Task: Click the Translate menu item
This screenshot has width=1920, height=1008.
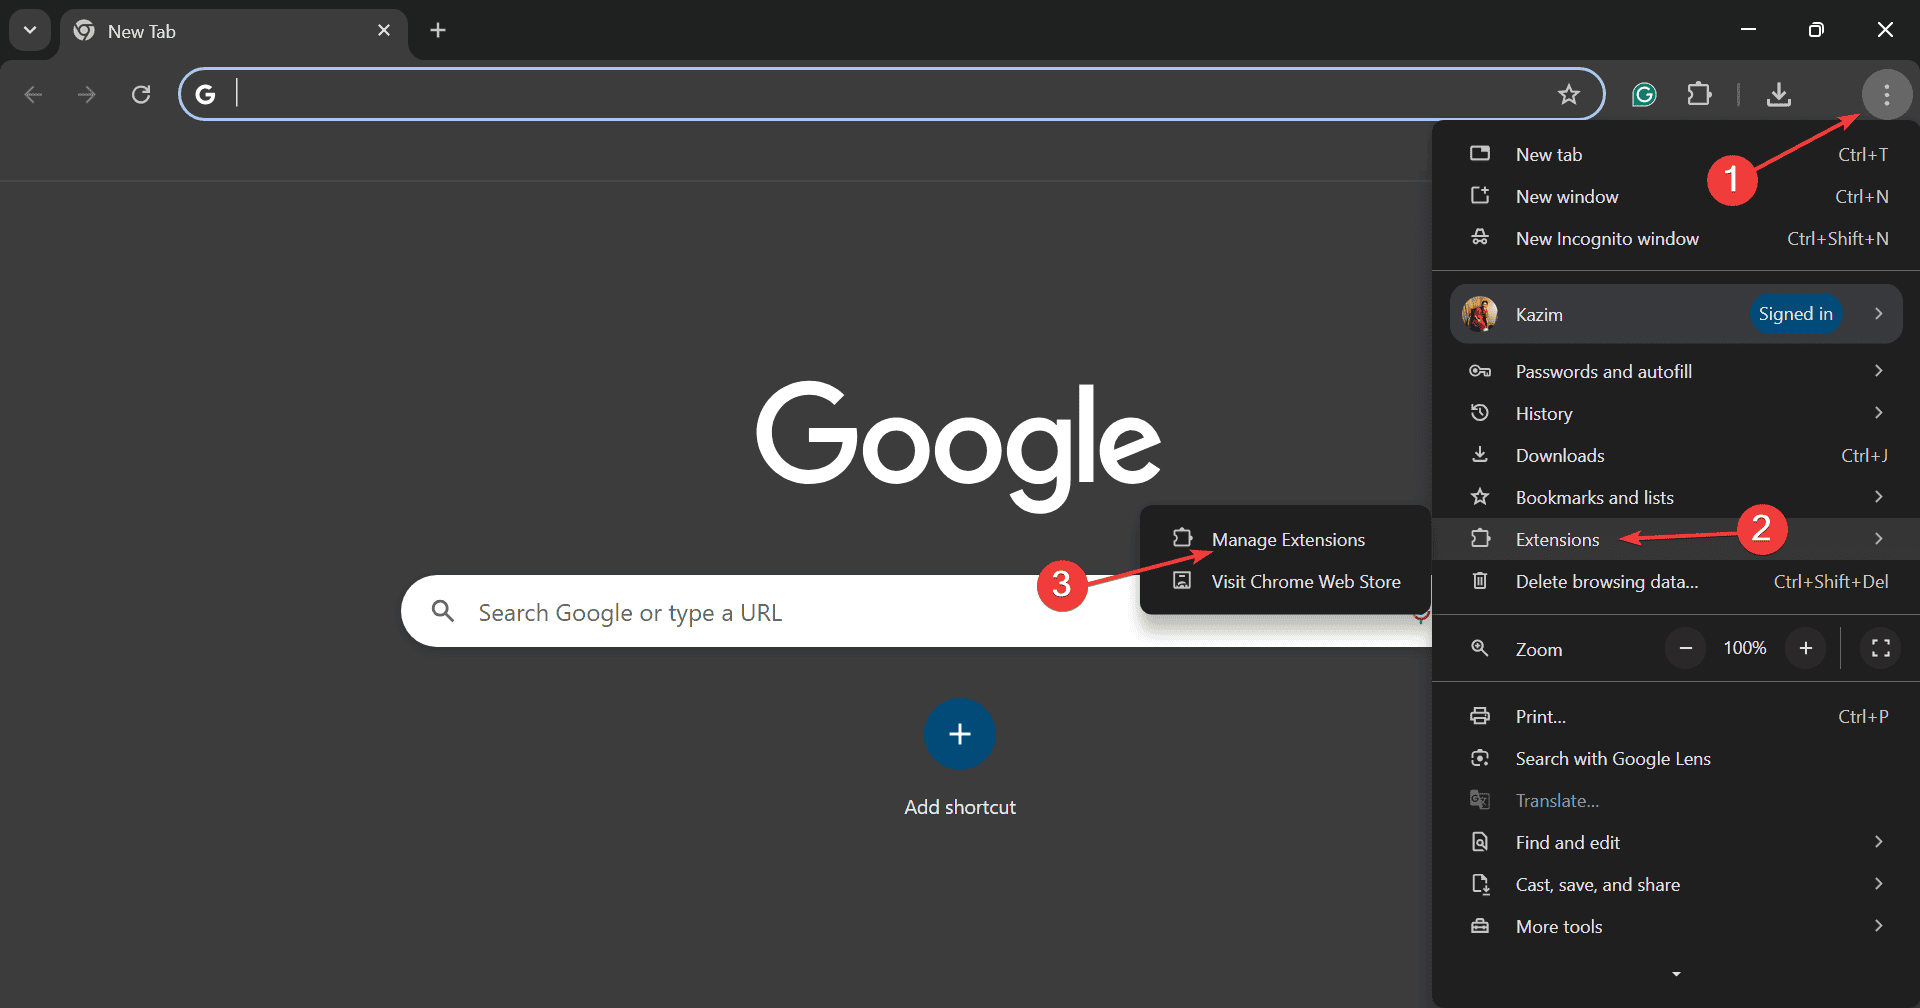Action: 1678,800
